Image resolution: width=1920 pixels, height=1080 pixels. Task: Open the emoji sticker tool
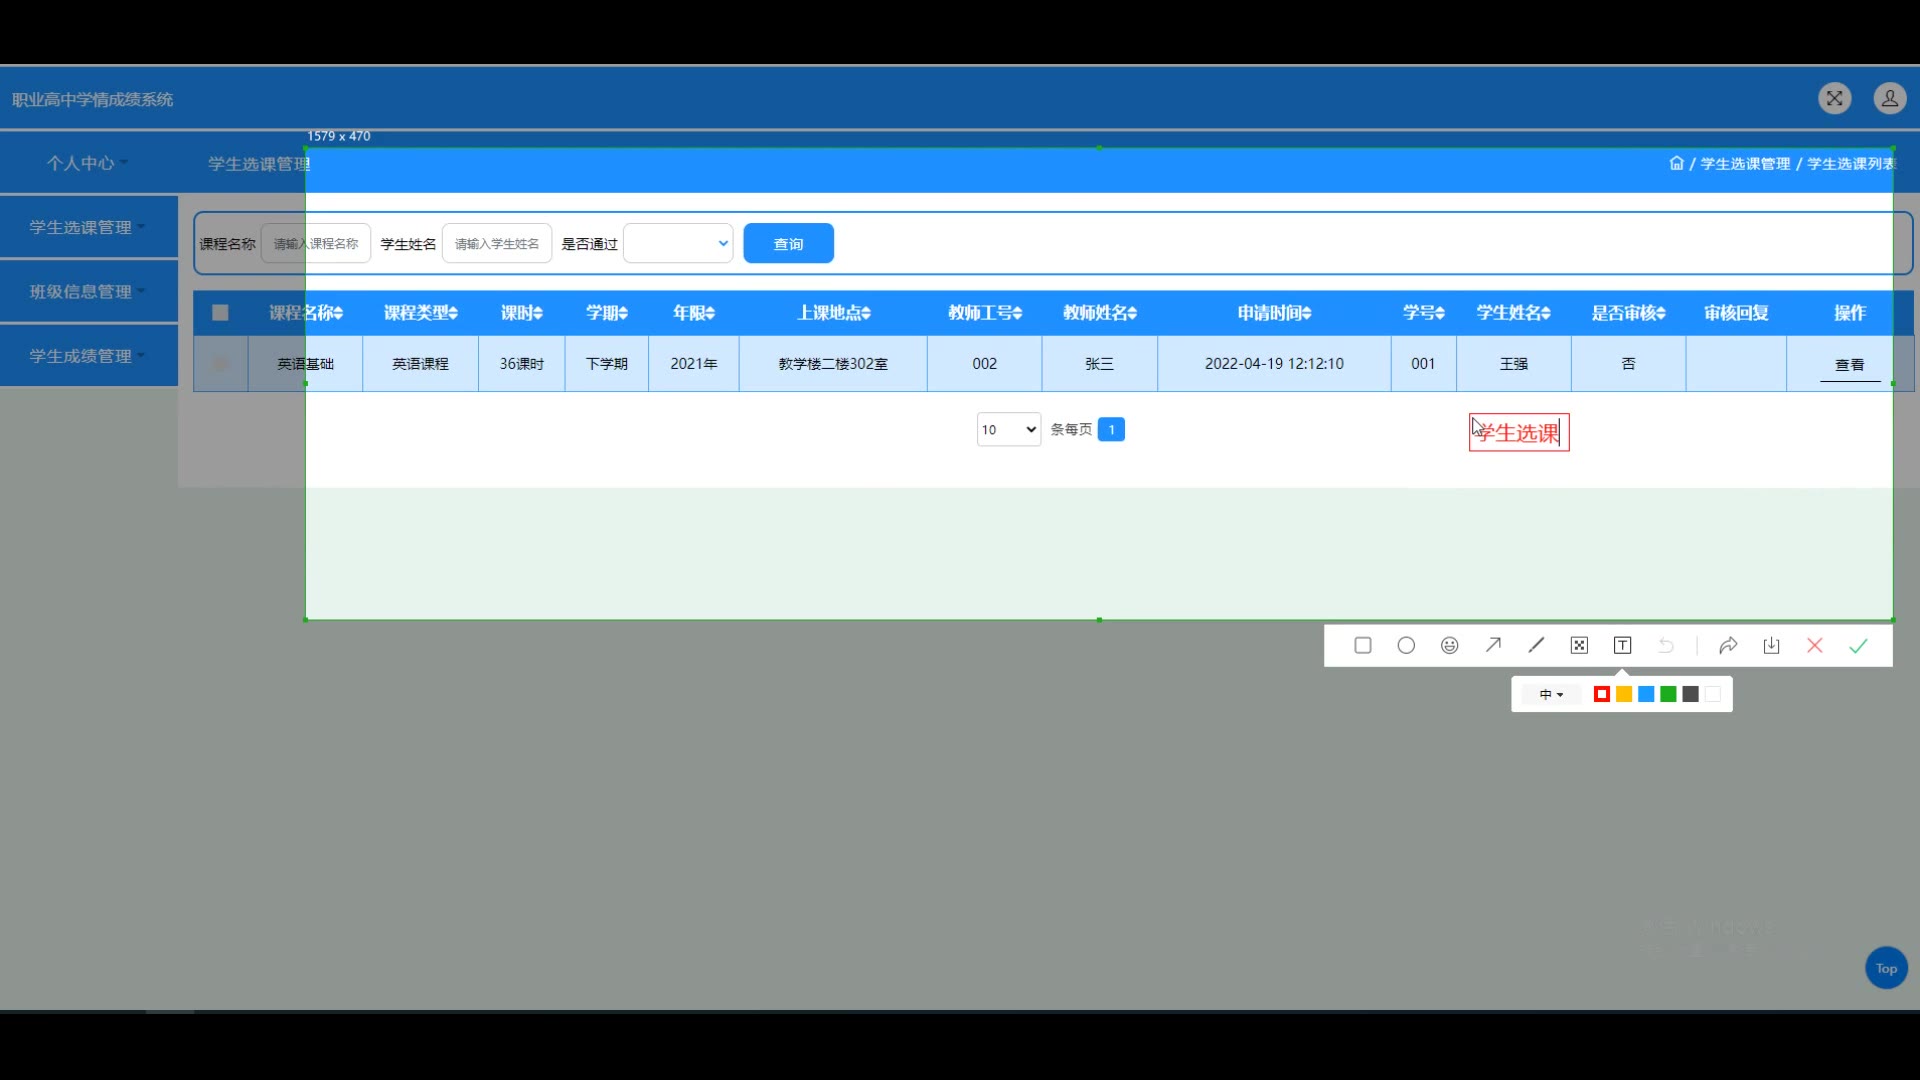pyautogui.click(x=1449, y=646)
